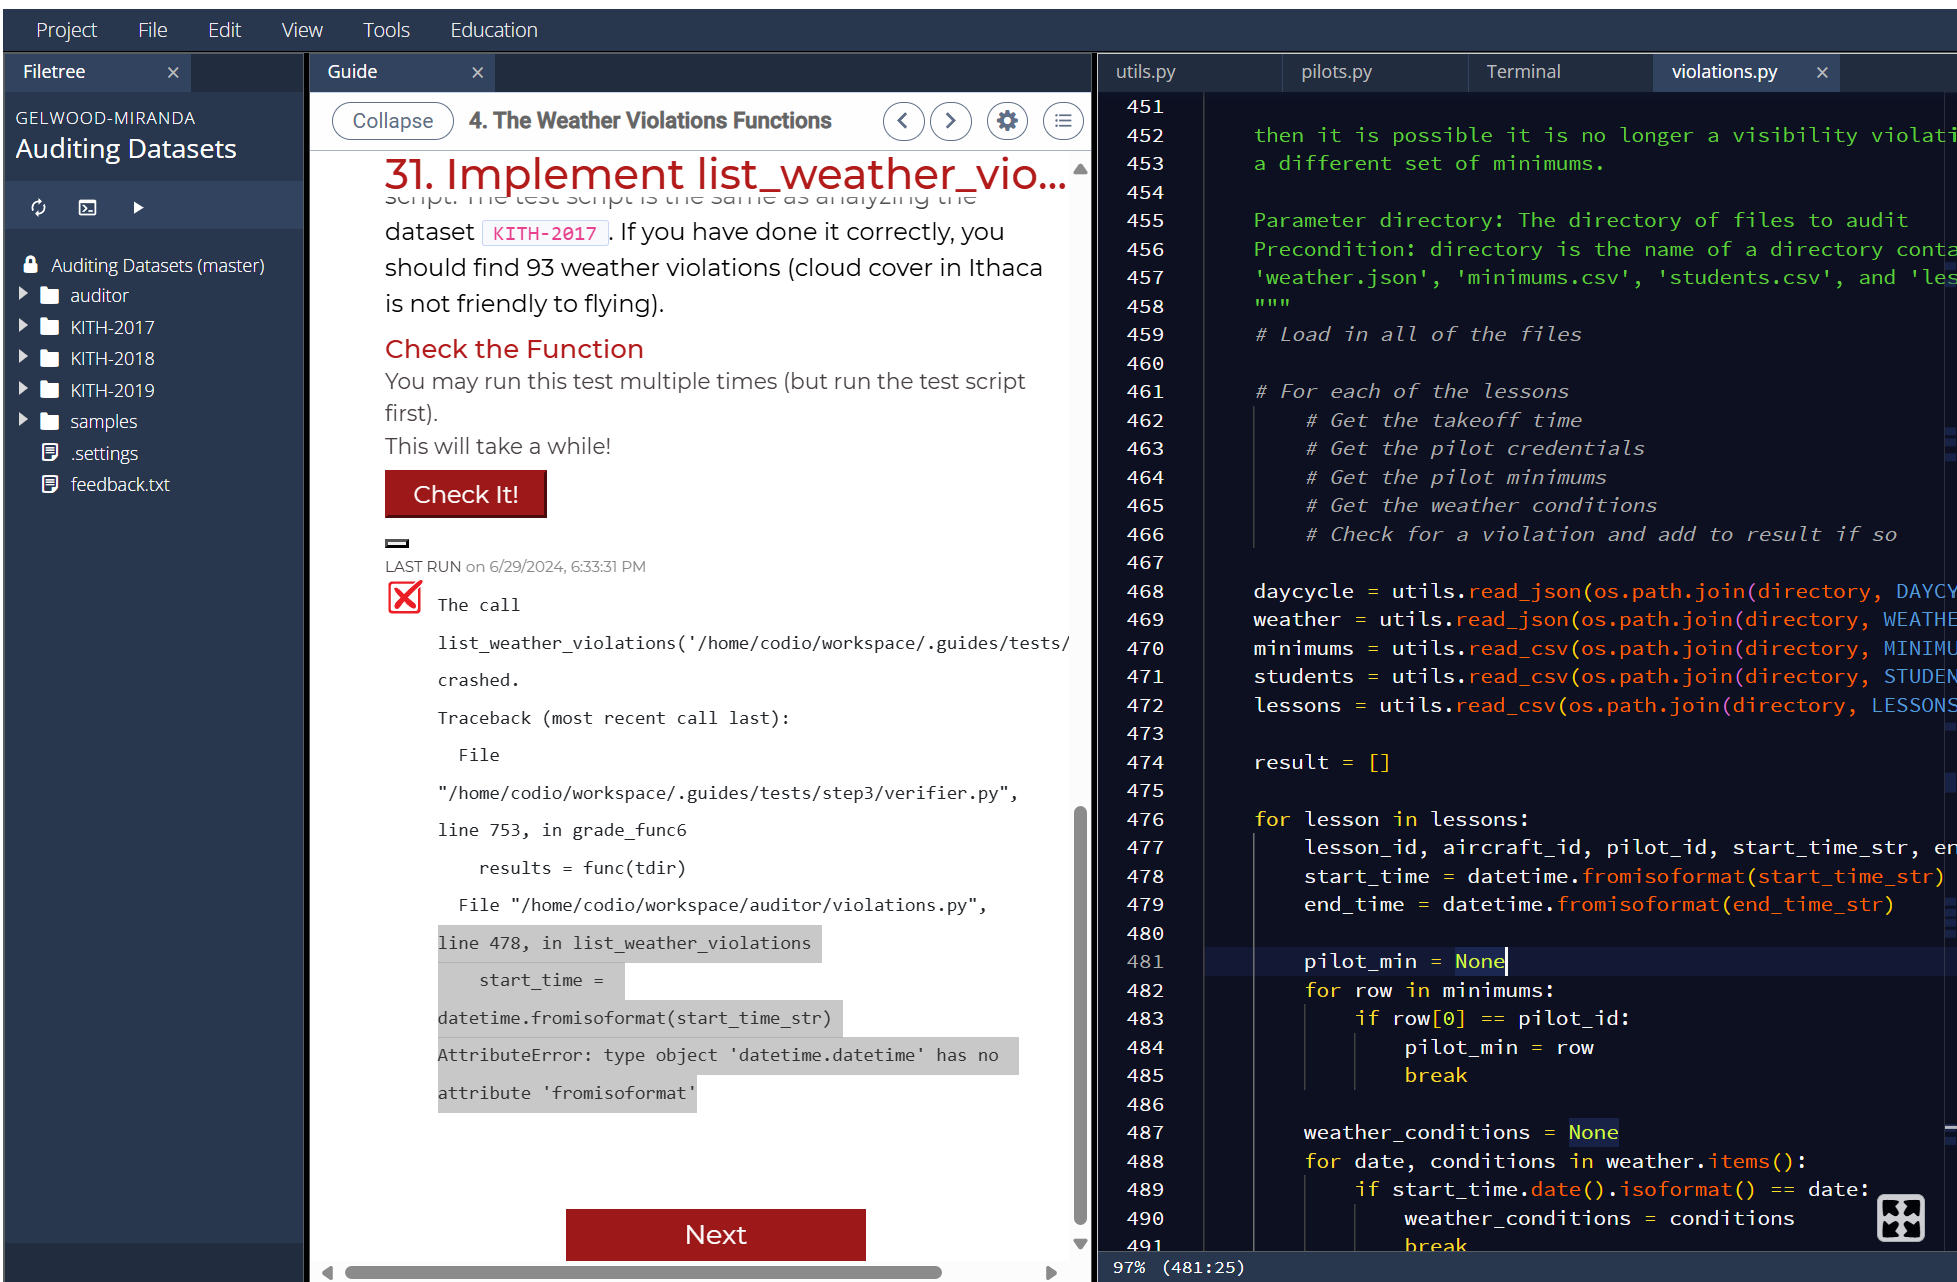1957x1282 pixels.
Task: Open the guide table of contents icon
Action: pyautogui.click(x=1062, y=120)
